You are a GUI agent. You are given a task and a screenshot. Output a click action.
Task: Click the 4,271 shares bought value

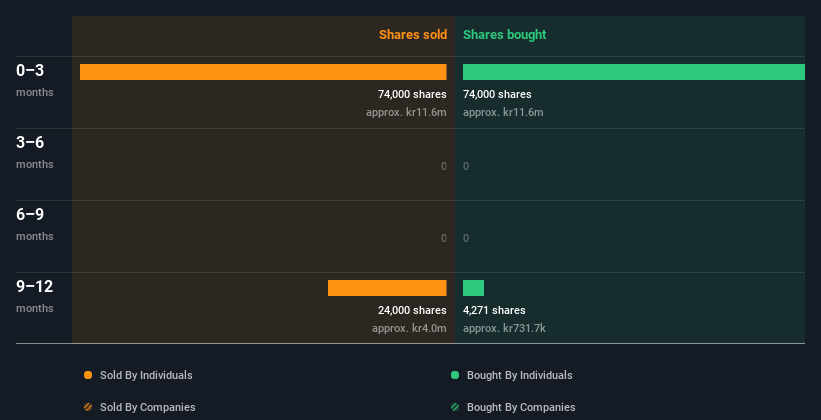click(494, 311)
